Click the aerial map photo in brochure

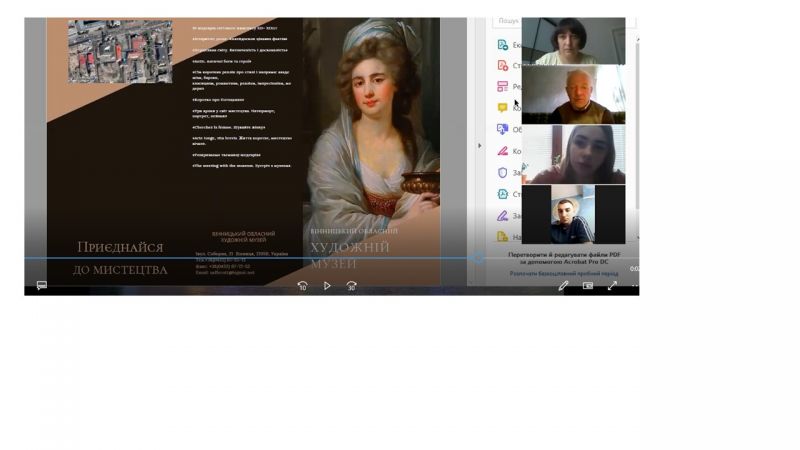tap(120, 51)
